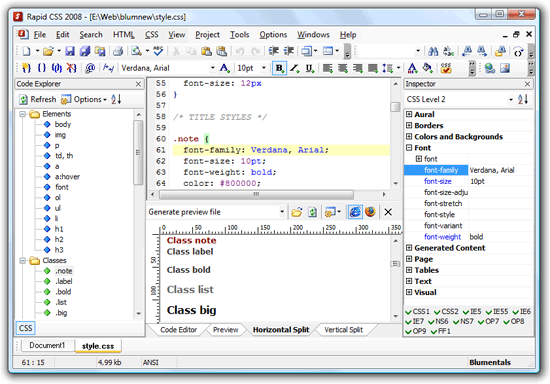550x384 pixels.
Task: Click the Find in Files icon
Action: pyautogui.click(x=500, y=52)
